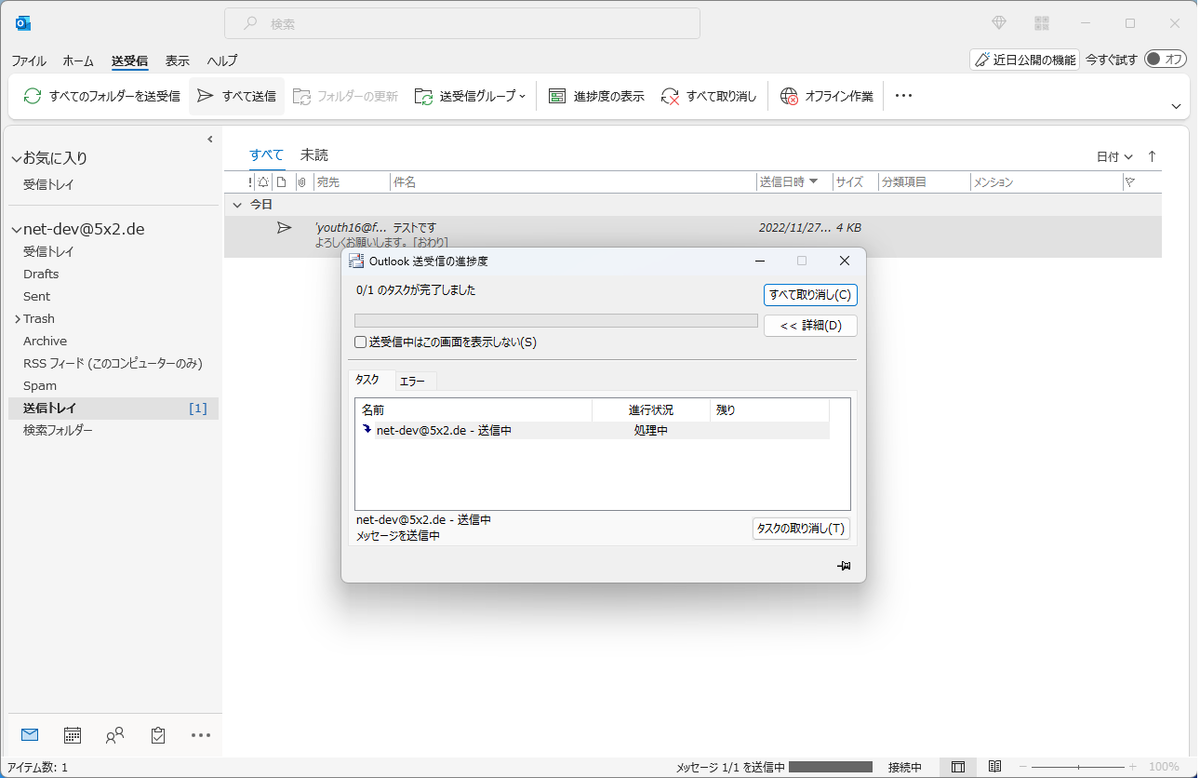Open the 表示 ribbon tab
The image size is (1200, 778).
click(x=177, y=61)
